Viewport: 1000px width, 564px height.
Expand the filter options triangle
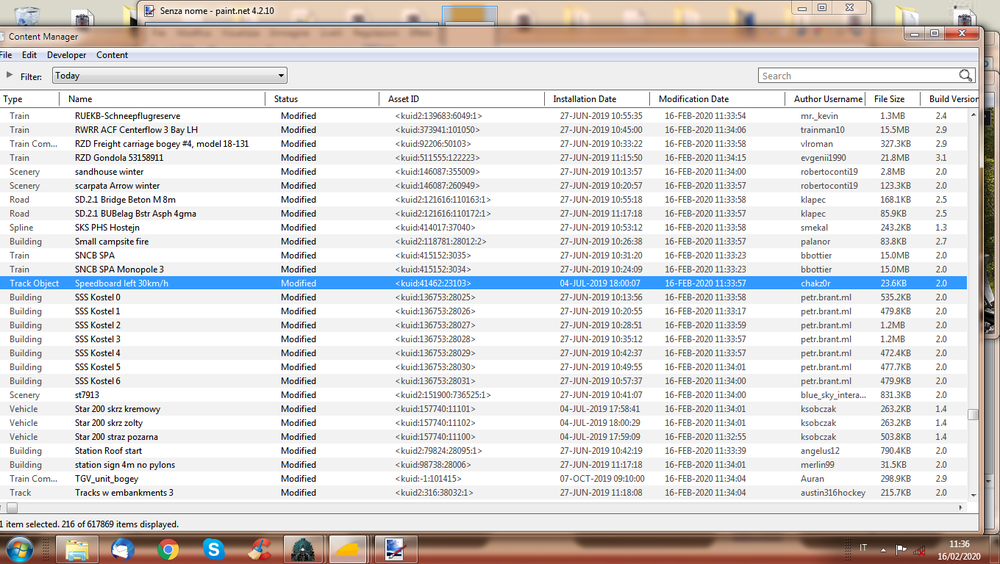click(x=9, y=75)
